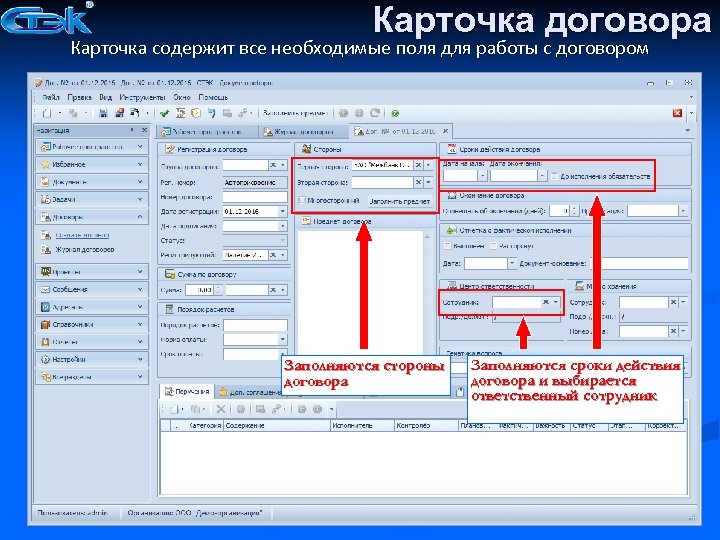Open the Окно menu
The width and height of the screenshot is (720, 540).
pos(182,97)
